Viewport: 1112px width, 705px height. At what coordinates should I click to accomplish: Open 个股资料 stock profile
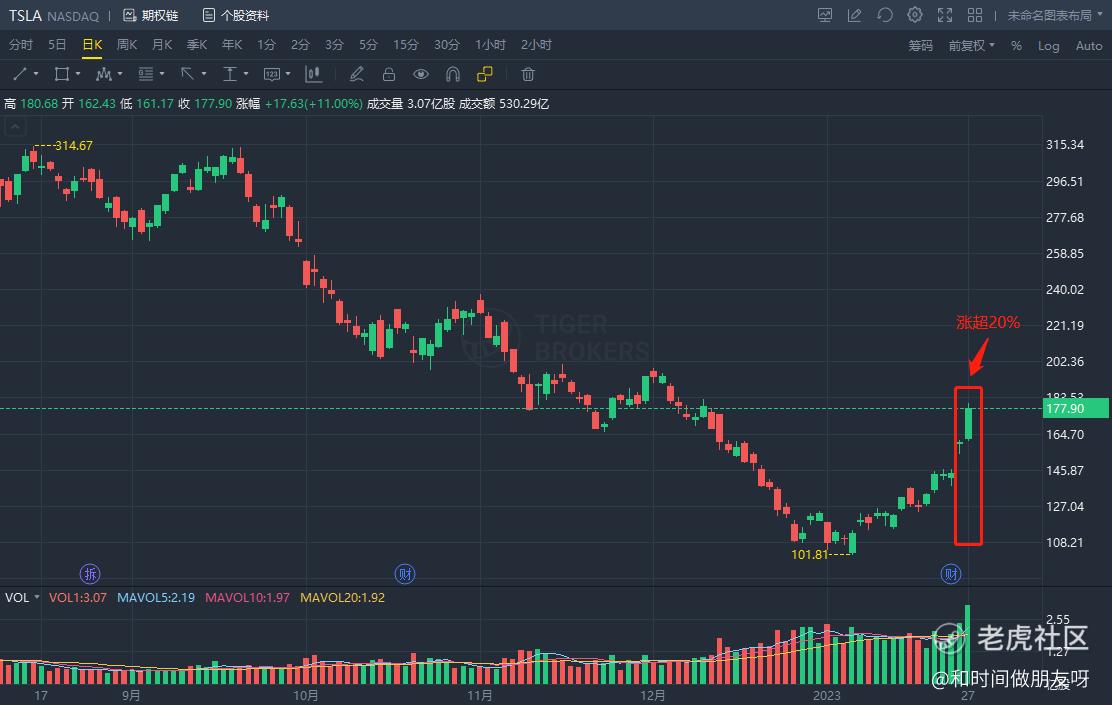(236, 15)
